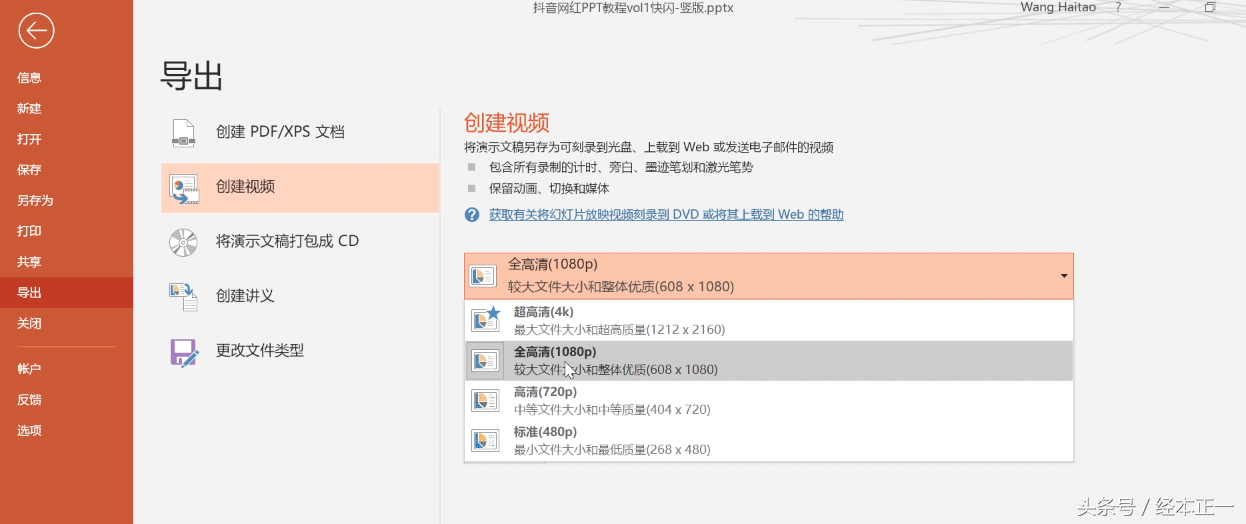Click the Create PDF/XPS document icon
The height and width of the screenshot is (524, 1246).
(x=183, y=133)
